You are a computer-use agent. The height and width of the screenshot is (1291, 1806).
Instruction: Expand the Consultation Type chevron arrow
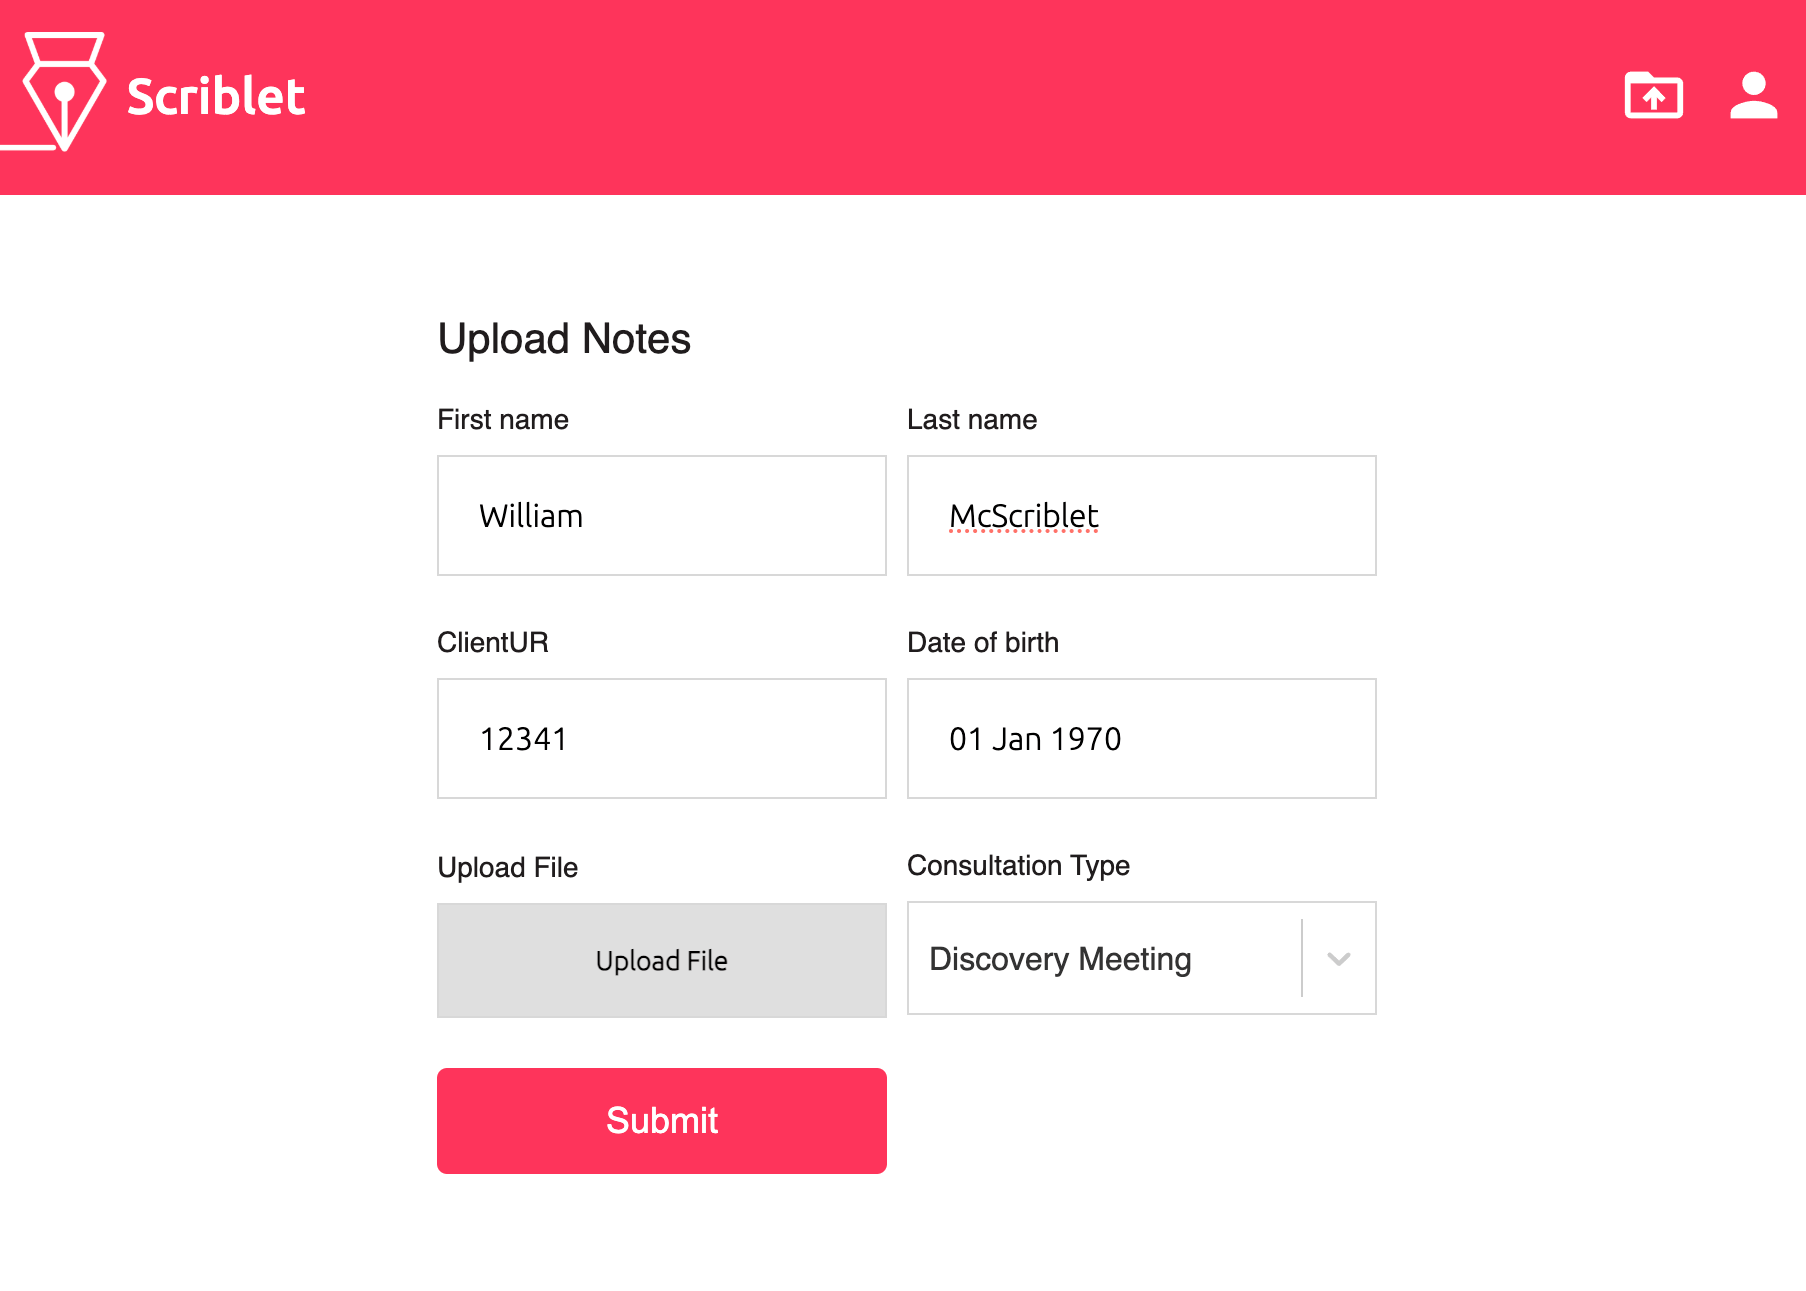coord(1339,958)
